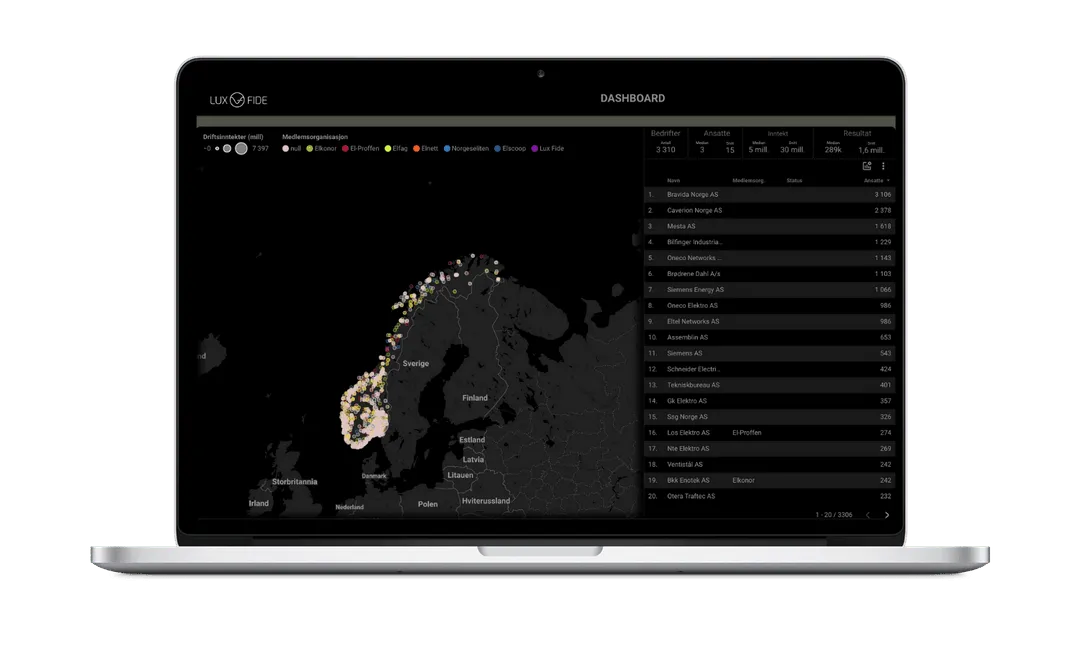
Task: Sort the table by Medlemsorg. column header
Action: pos(748,181)
